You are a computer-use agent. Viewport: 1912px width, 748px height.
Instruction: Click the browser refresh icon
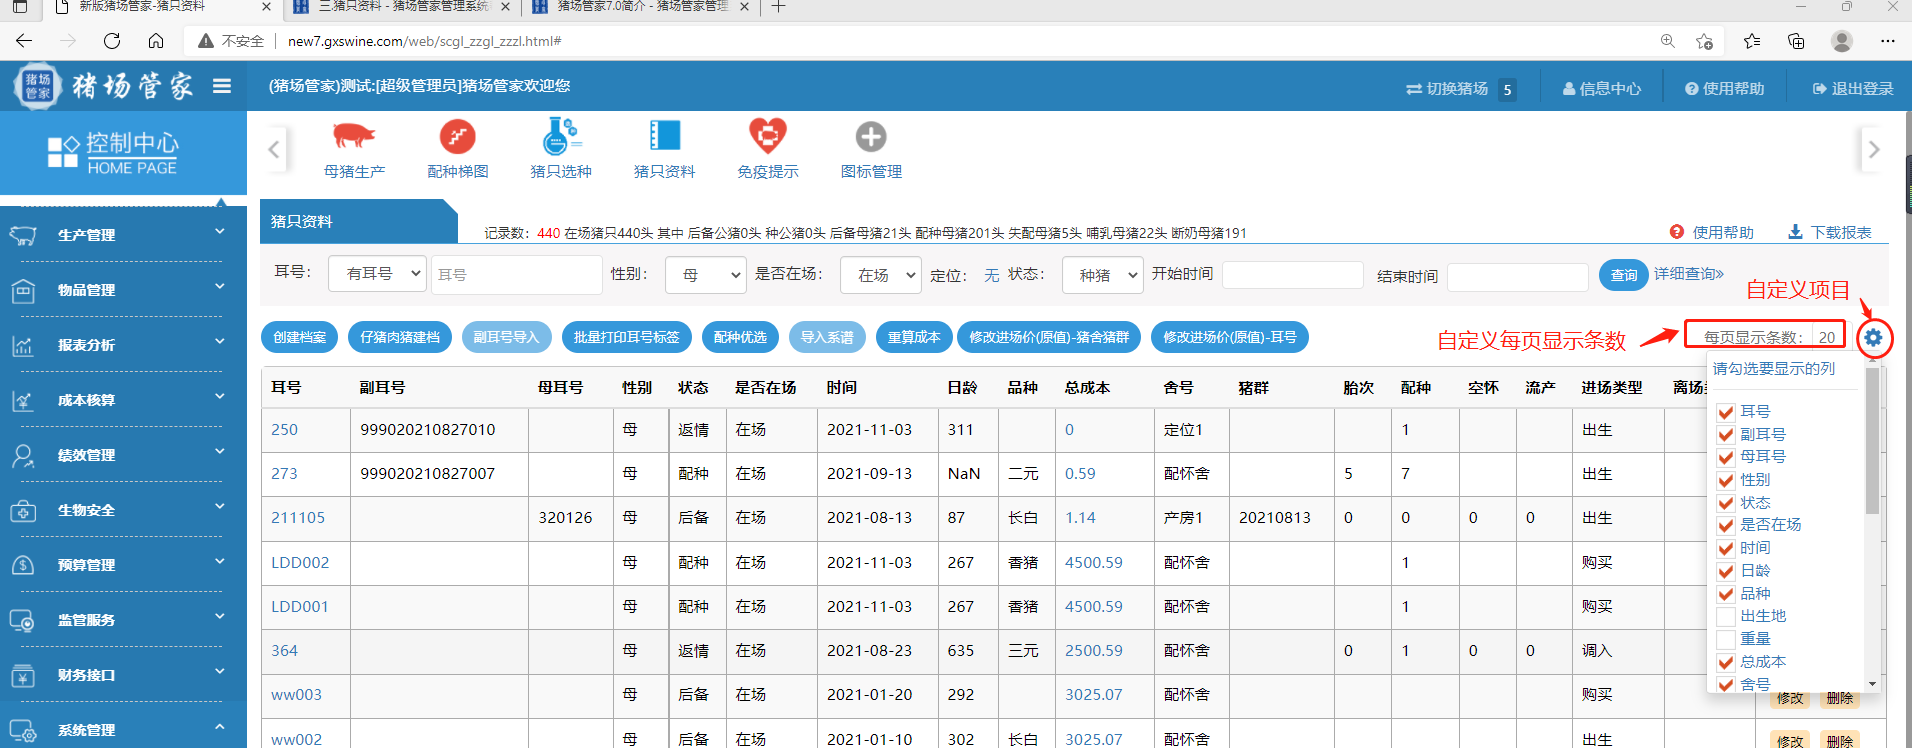(x=112, y=41)
